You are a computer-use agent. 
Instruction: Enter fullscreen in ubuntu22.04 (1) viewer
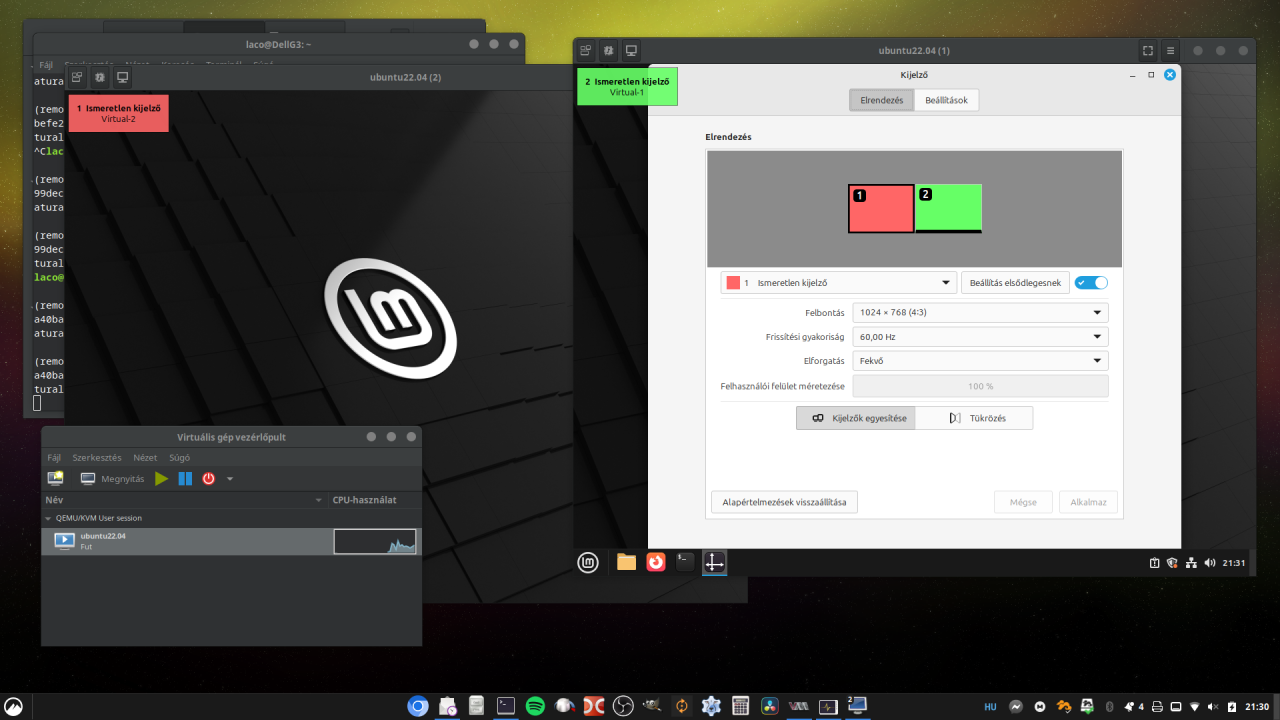click(1147, 51)
